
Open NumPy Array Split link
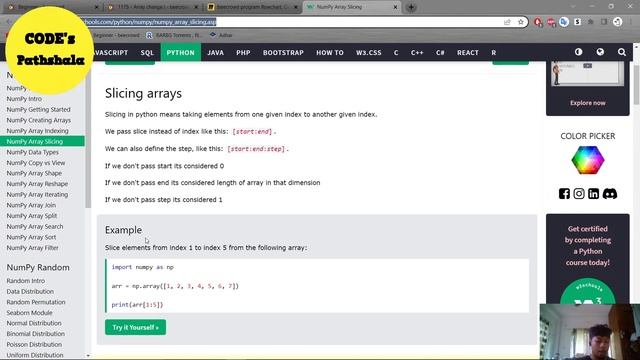click(32, 216)
